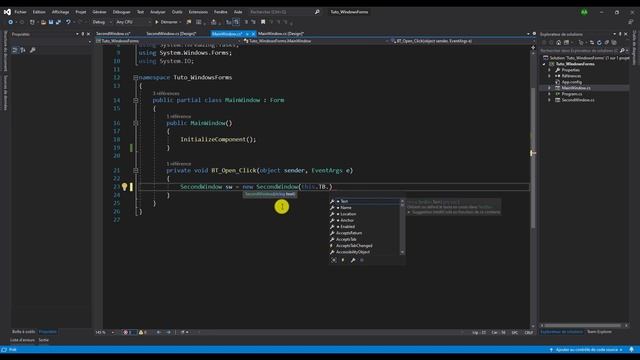The width and height of the screenshot is (640, 360).
Task: Collapse the namespace Tuto_WindowsForms code block
Action: pos(136,78)
